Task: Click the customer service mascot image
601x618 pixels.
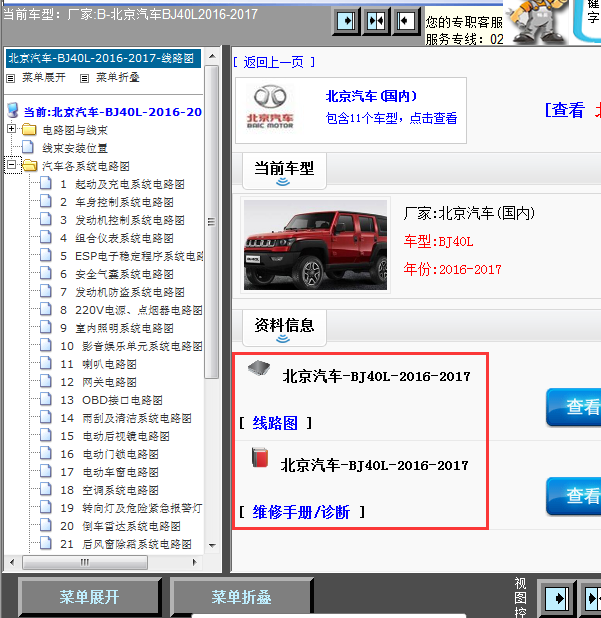Action: 538,22
